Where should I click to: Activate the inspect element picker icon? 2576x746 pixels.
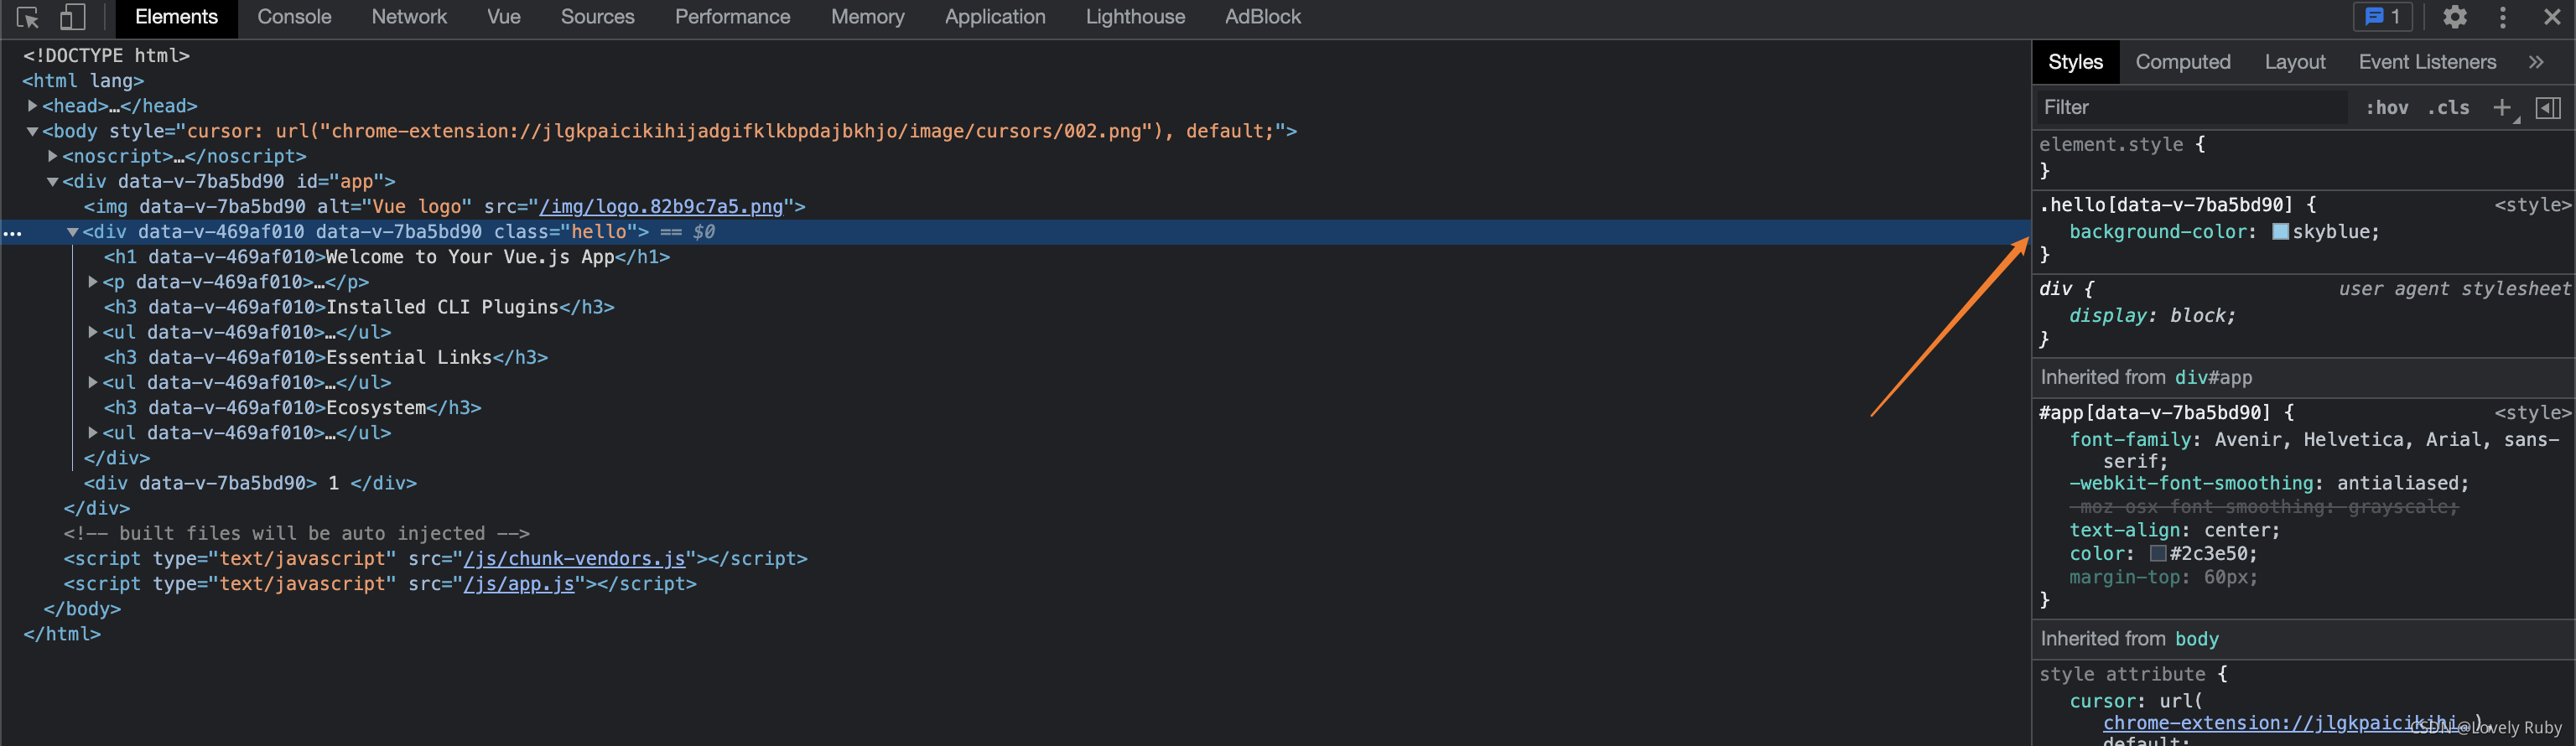[28, 17]
